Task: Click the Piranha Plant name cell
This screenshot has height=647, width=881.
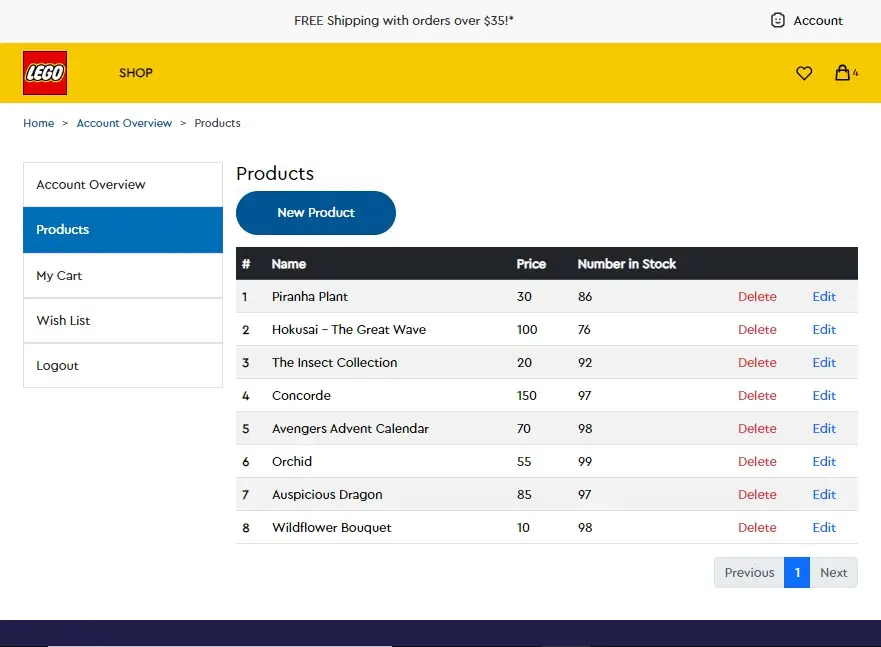Action: (x=310, y=297)
